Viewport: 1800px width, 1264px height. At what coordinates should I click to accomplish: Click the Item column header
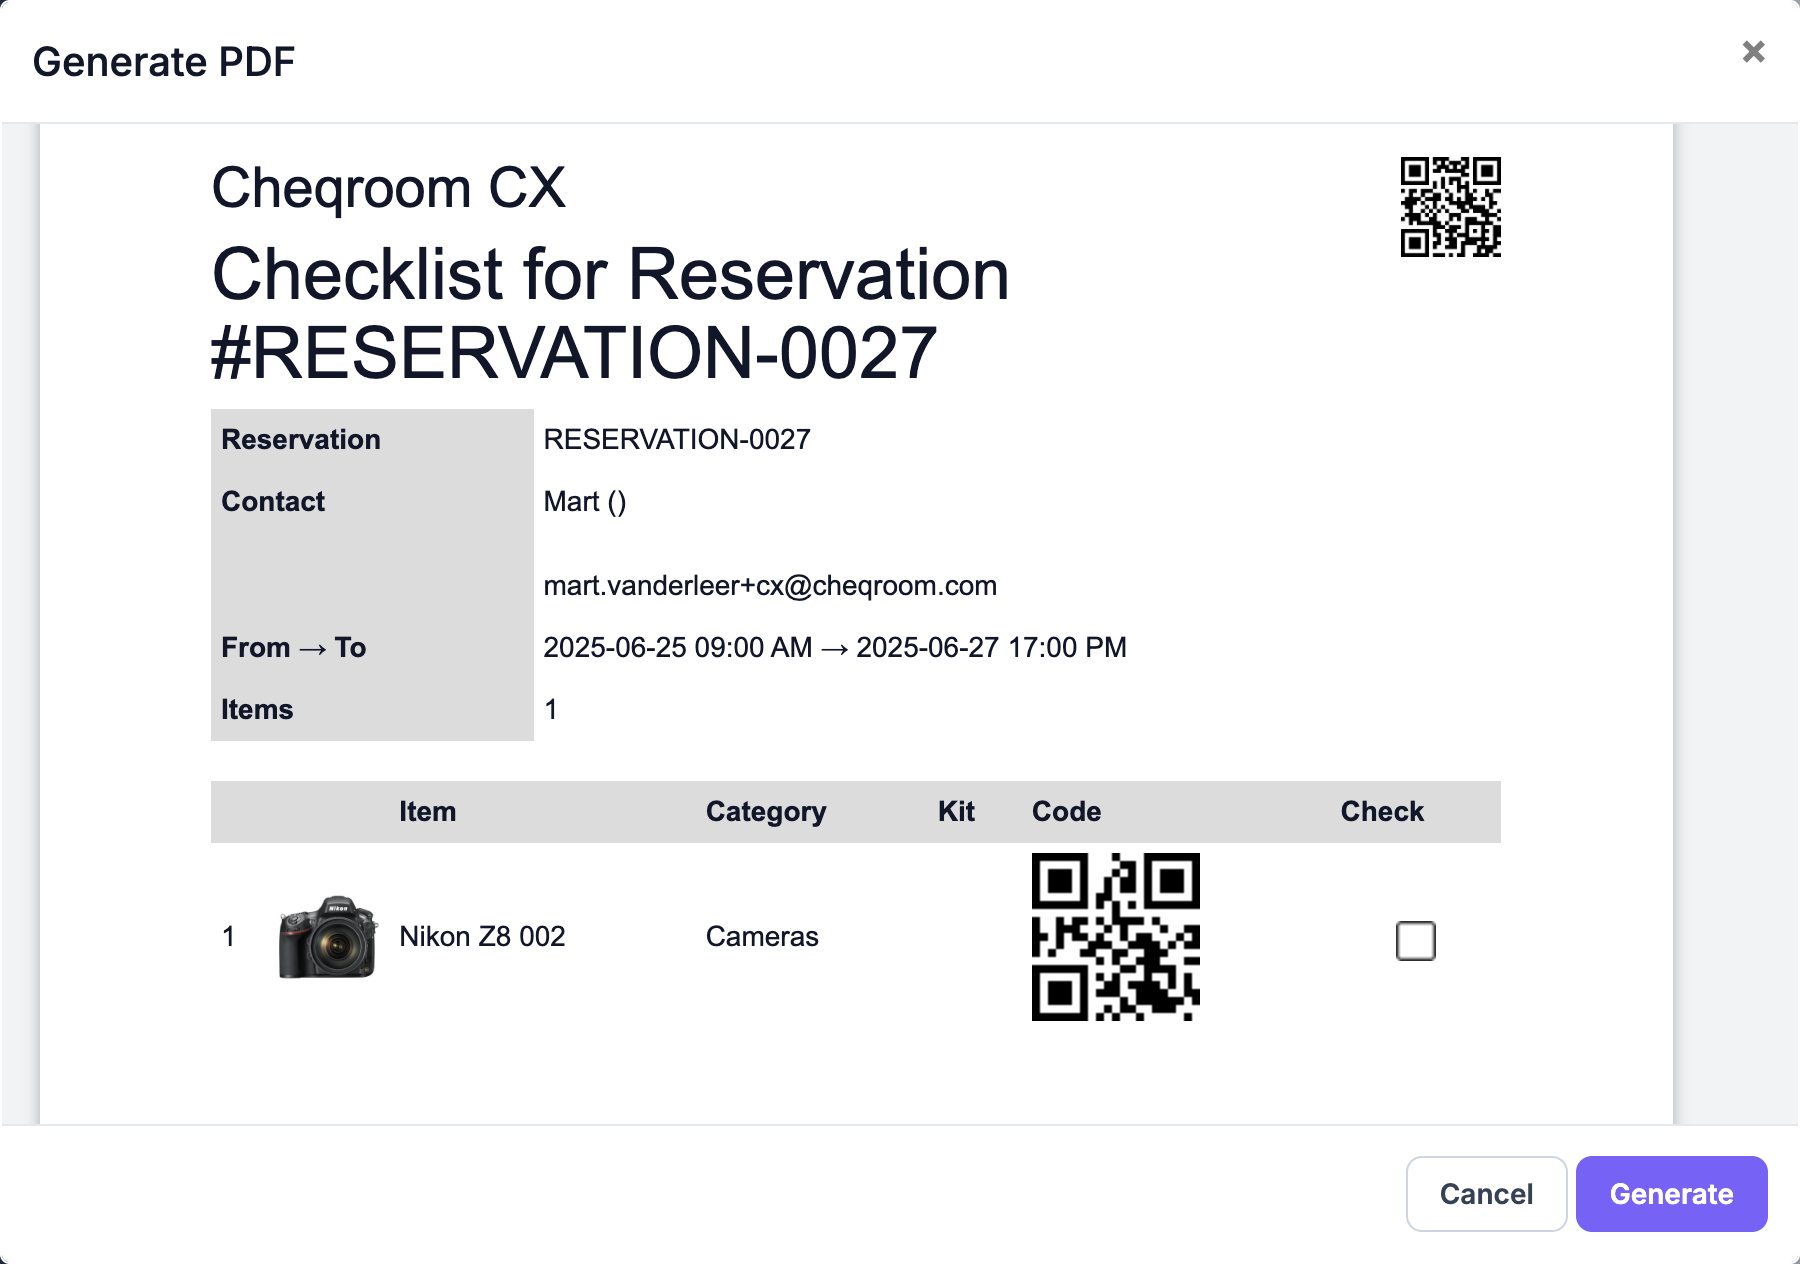point(428,812)
